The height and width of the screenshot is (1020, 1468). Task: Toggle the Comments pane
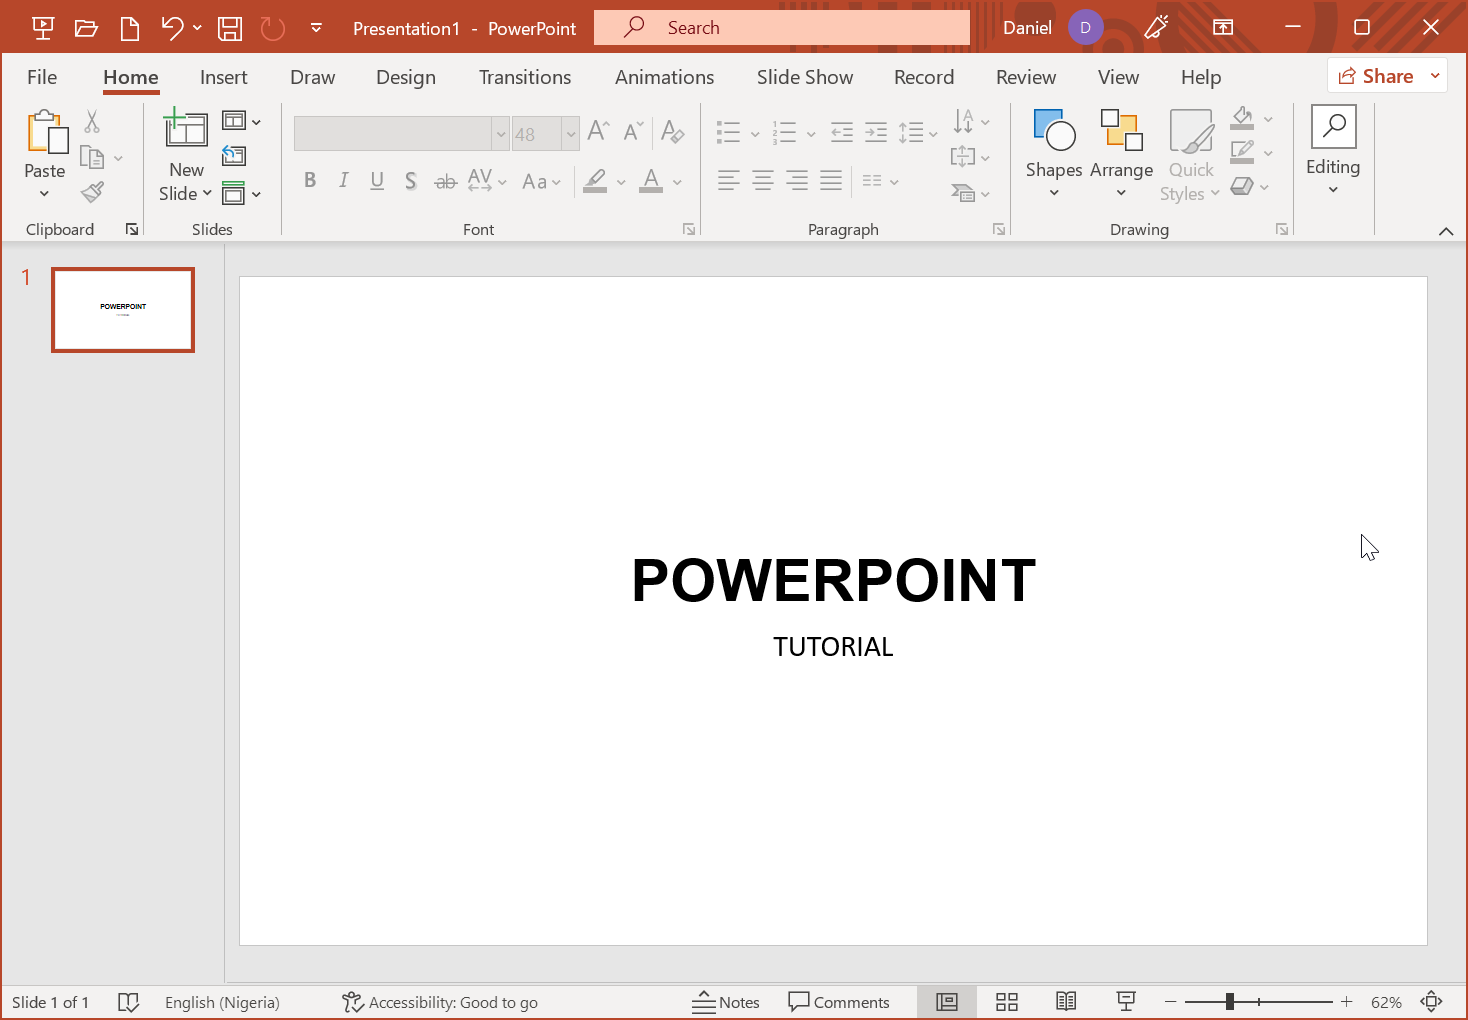pyautogui.click(x=838, y=1002)
